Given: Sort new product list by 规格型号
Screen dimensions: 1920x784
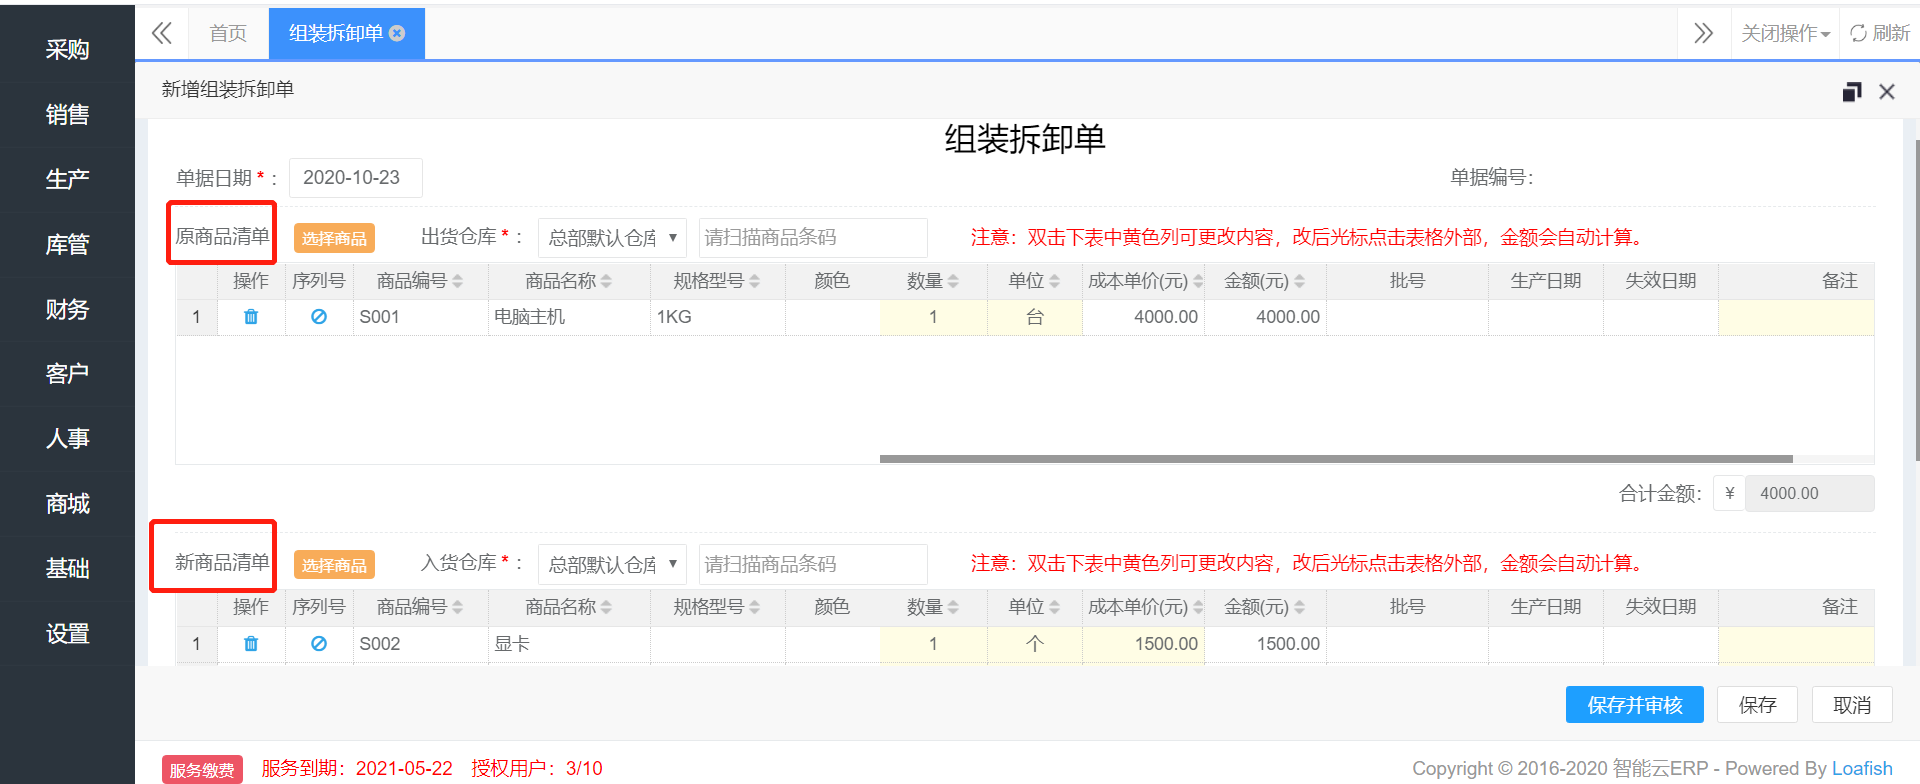Looking at the screenshot, I should tap(755, 607).
